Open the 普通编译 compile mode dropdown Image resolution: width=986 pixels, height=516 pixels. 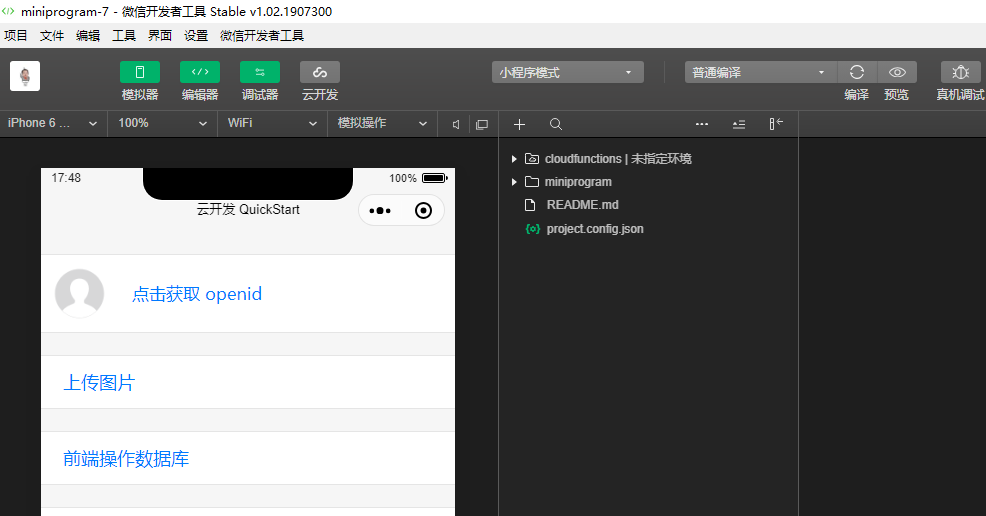click(760, 72)
